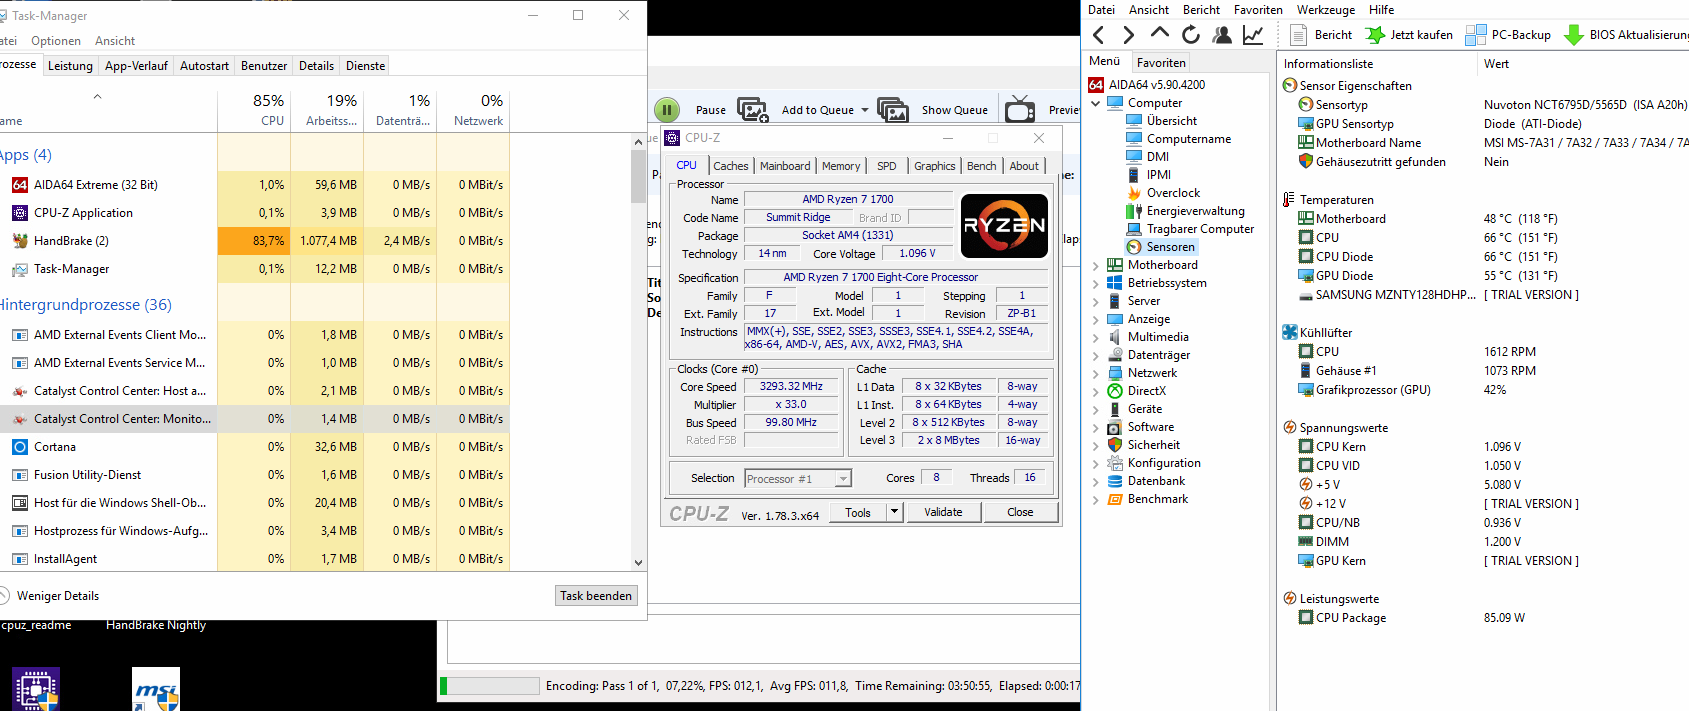Click the CPU-Z window title icon
The width and height of the screenshot is (1689, 711).
tap(672, 138)
